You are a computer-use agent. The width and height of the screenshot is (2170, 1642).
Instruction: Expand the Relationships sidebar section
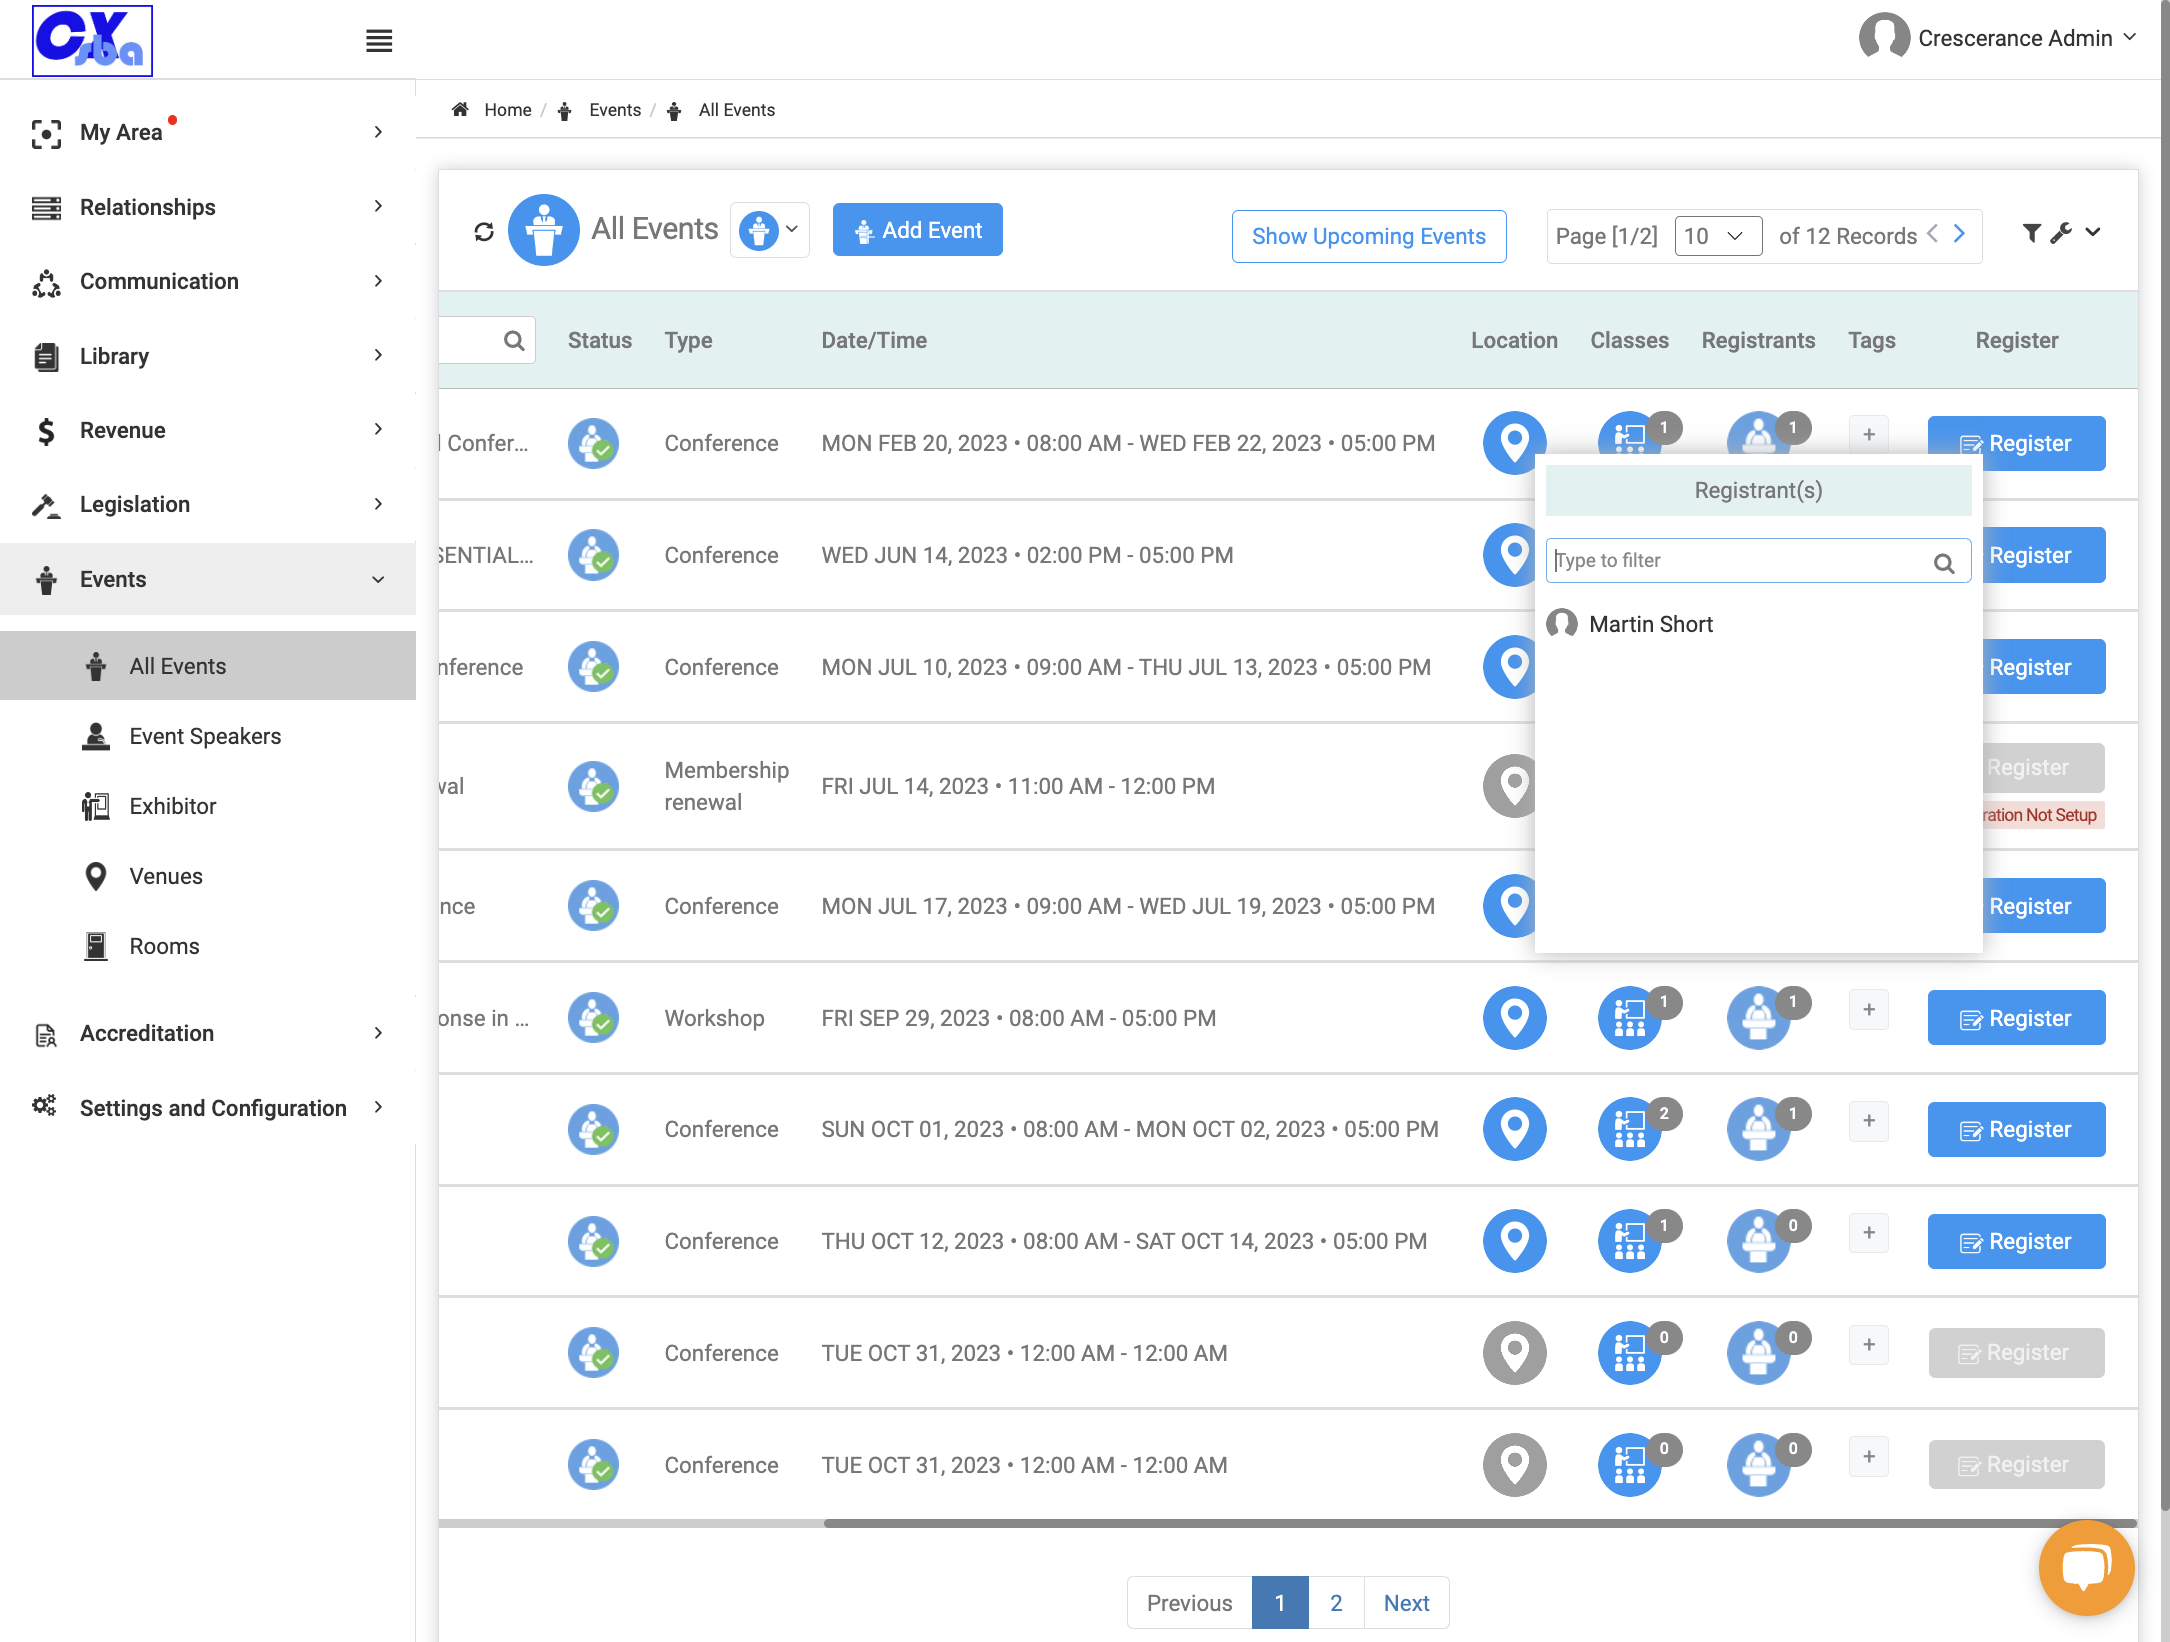(x=208, y=207)
